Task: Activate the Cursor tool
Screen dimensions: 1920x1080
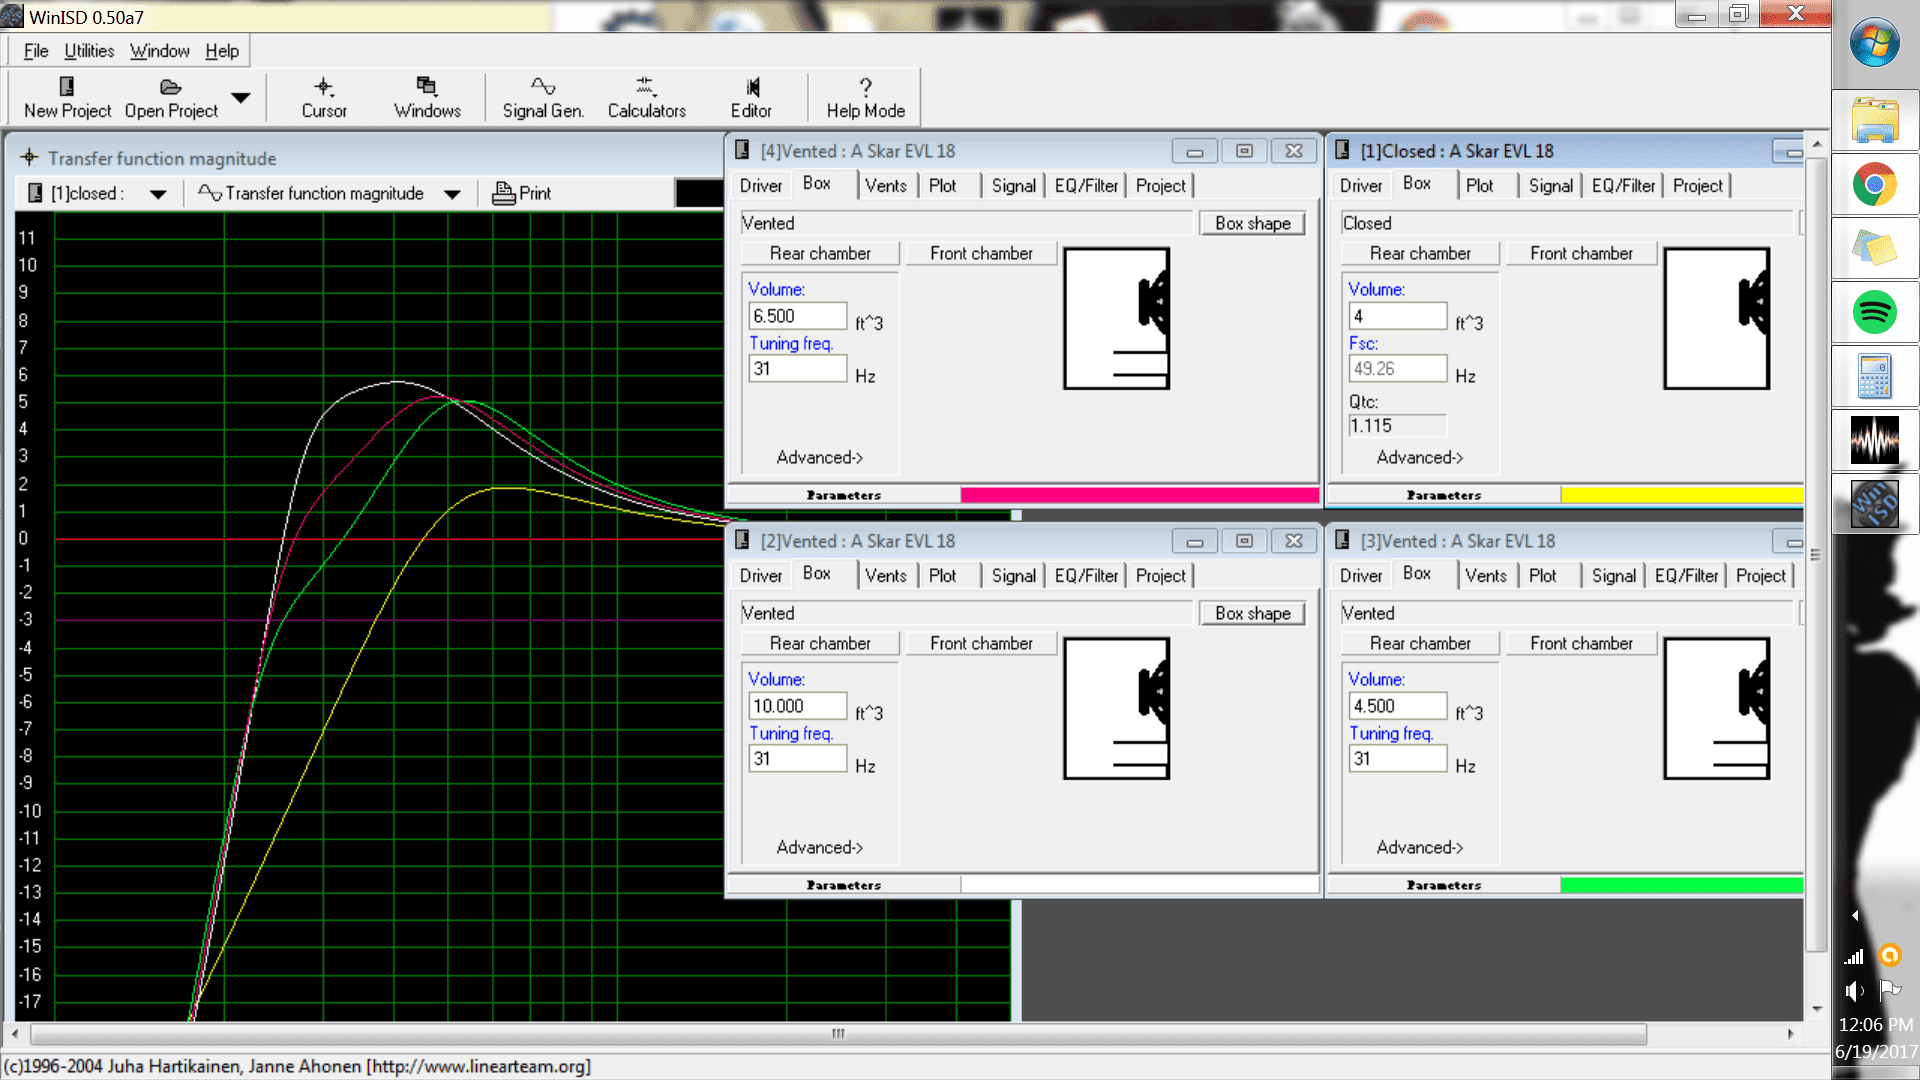Action: pyautogui.click(x=324, y=97)
